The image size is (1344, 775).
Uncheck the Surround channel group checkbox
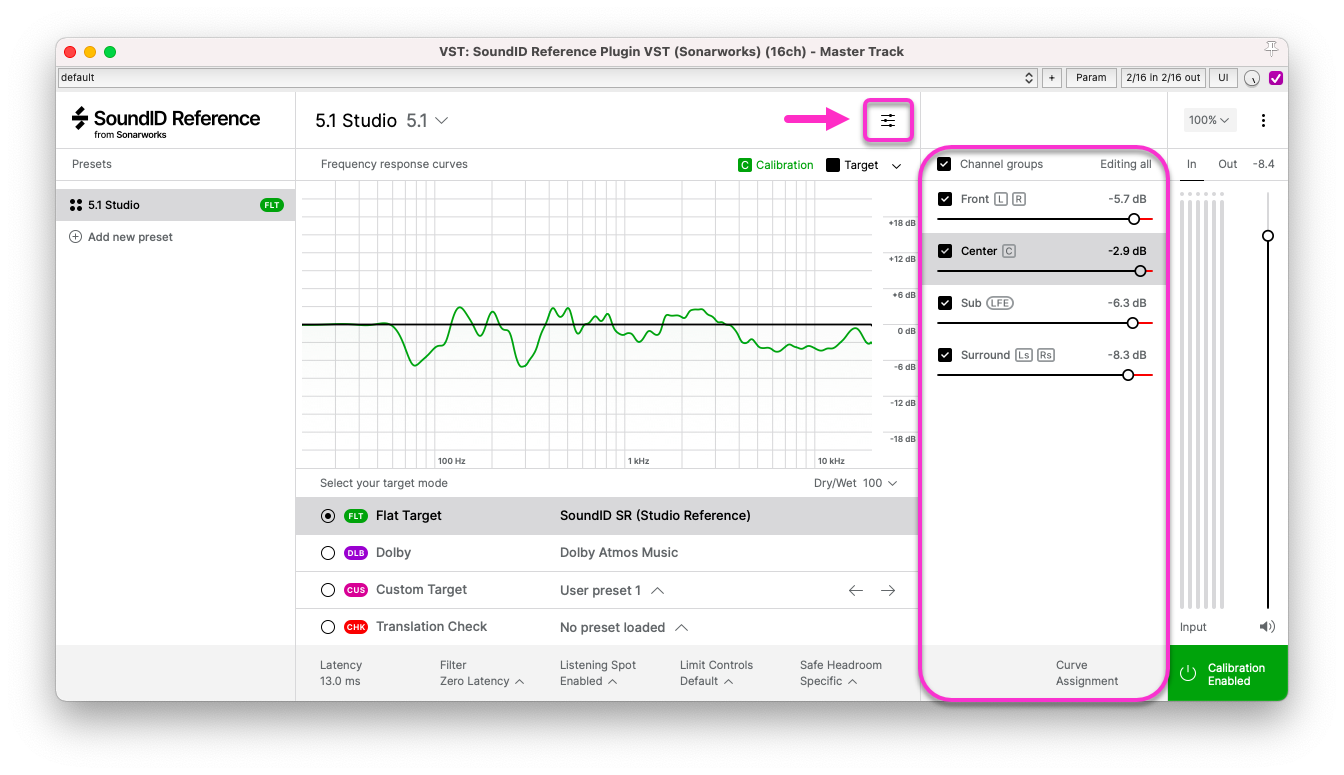945,355
